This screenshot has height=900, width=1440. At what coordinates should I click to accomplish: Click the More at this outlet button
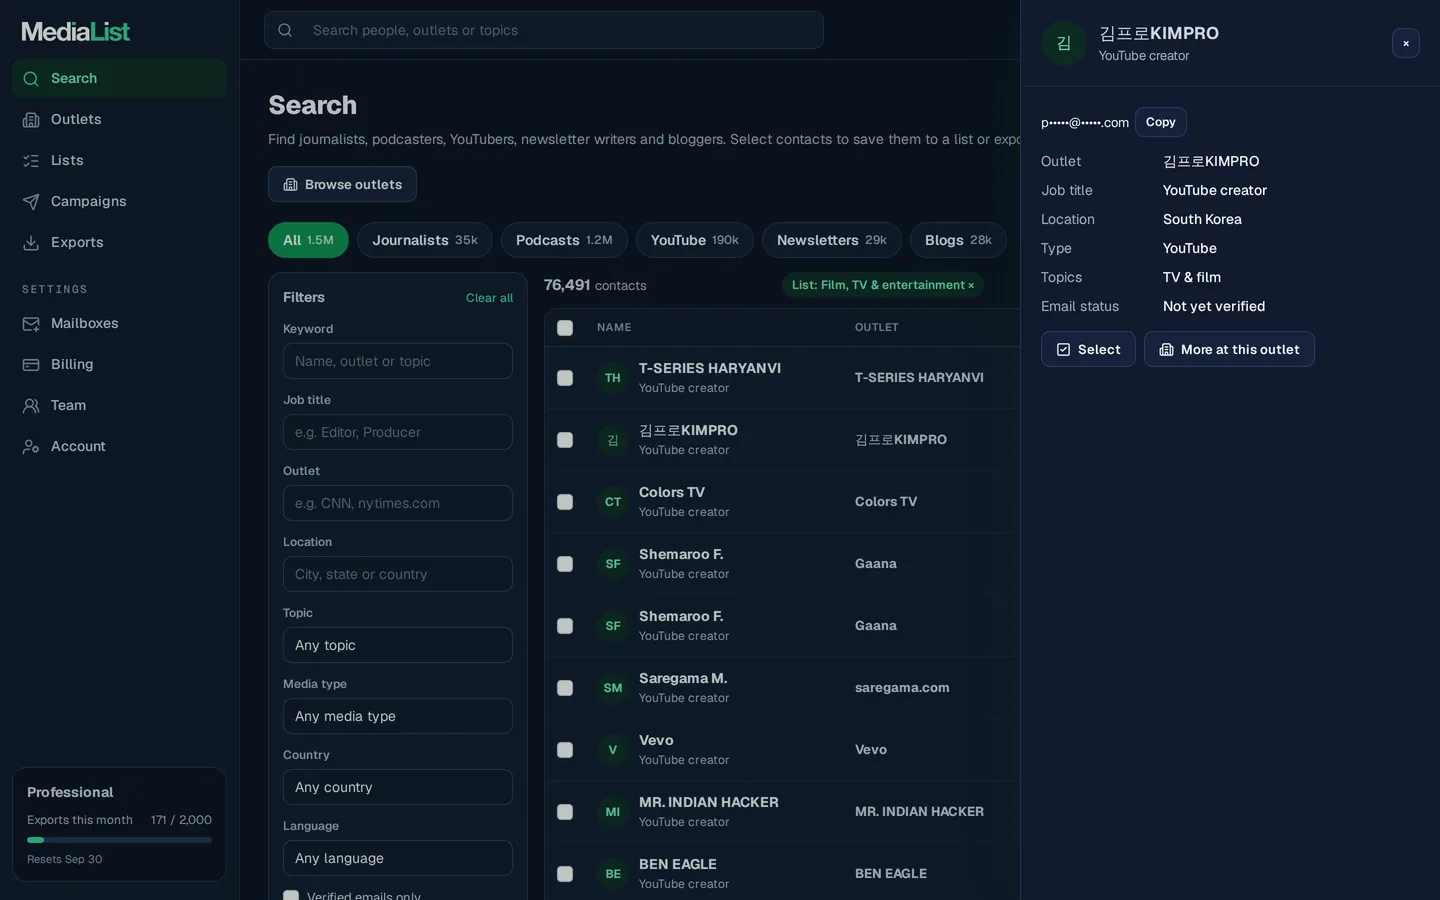point(1229,349)
